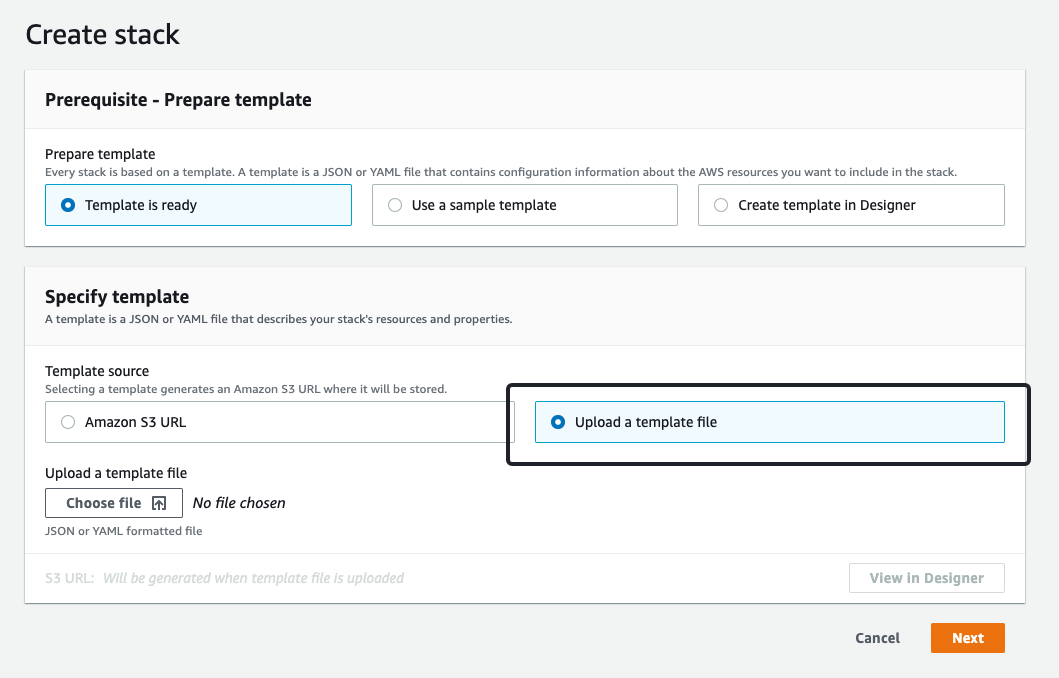
Task: Click the No file chosen text
Action: 239,503
